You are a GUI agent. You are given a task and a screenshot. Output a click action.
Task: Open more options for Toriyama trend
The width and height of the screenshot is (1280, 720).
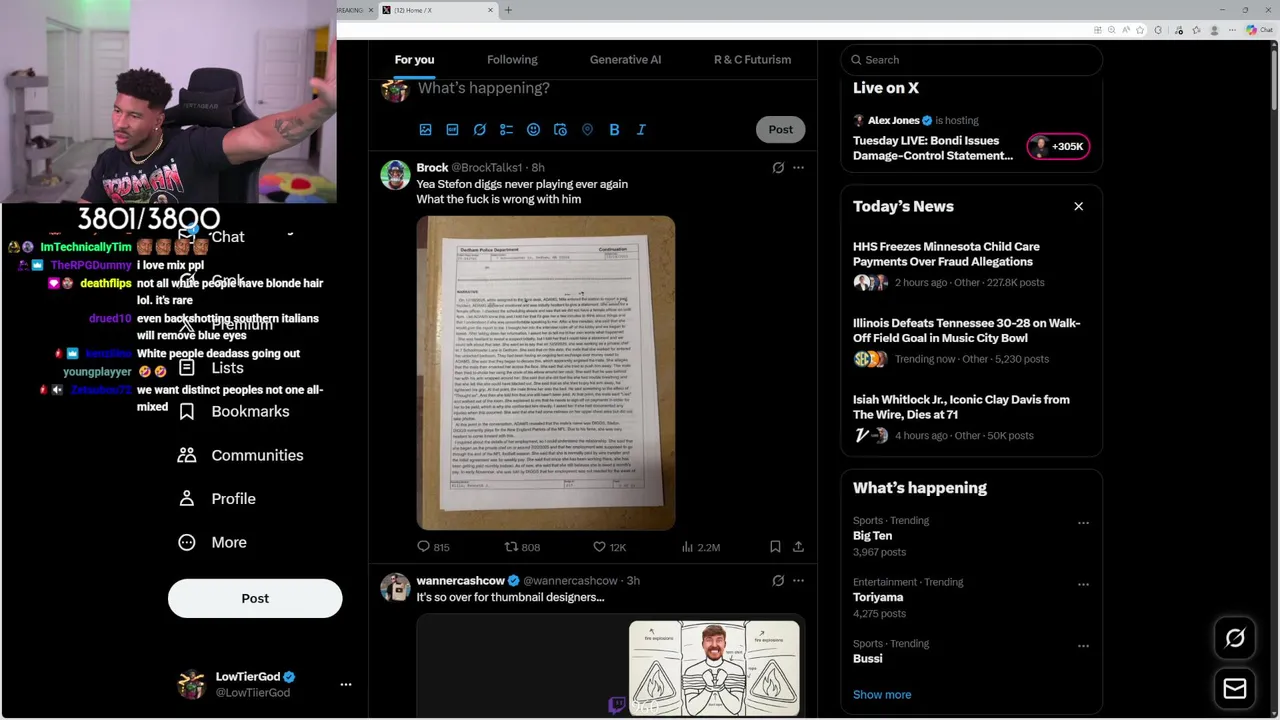(x=1083, y=584)
